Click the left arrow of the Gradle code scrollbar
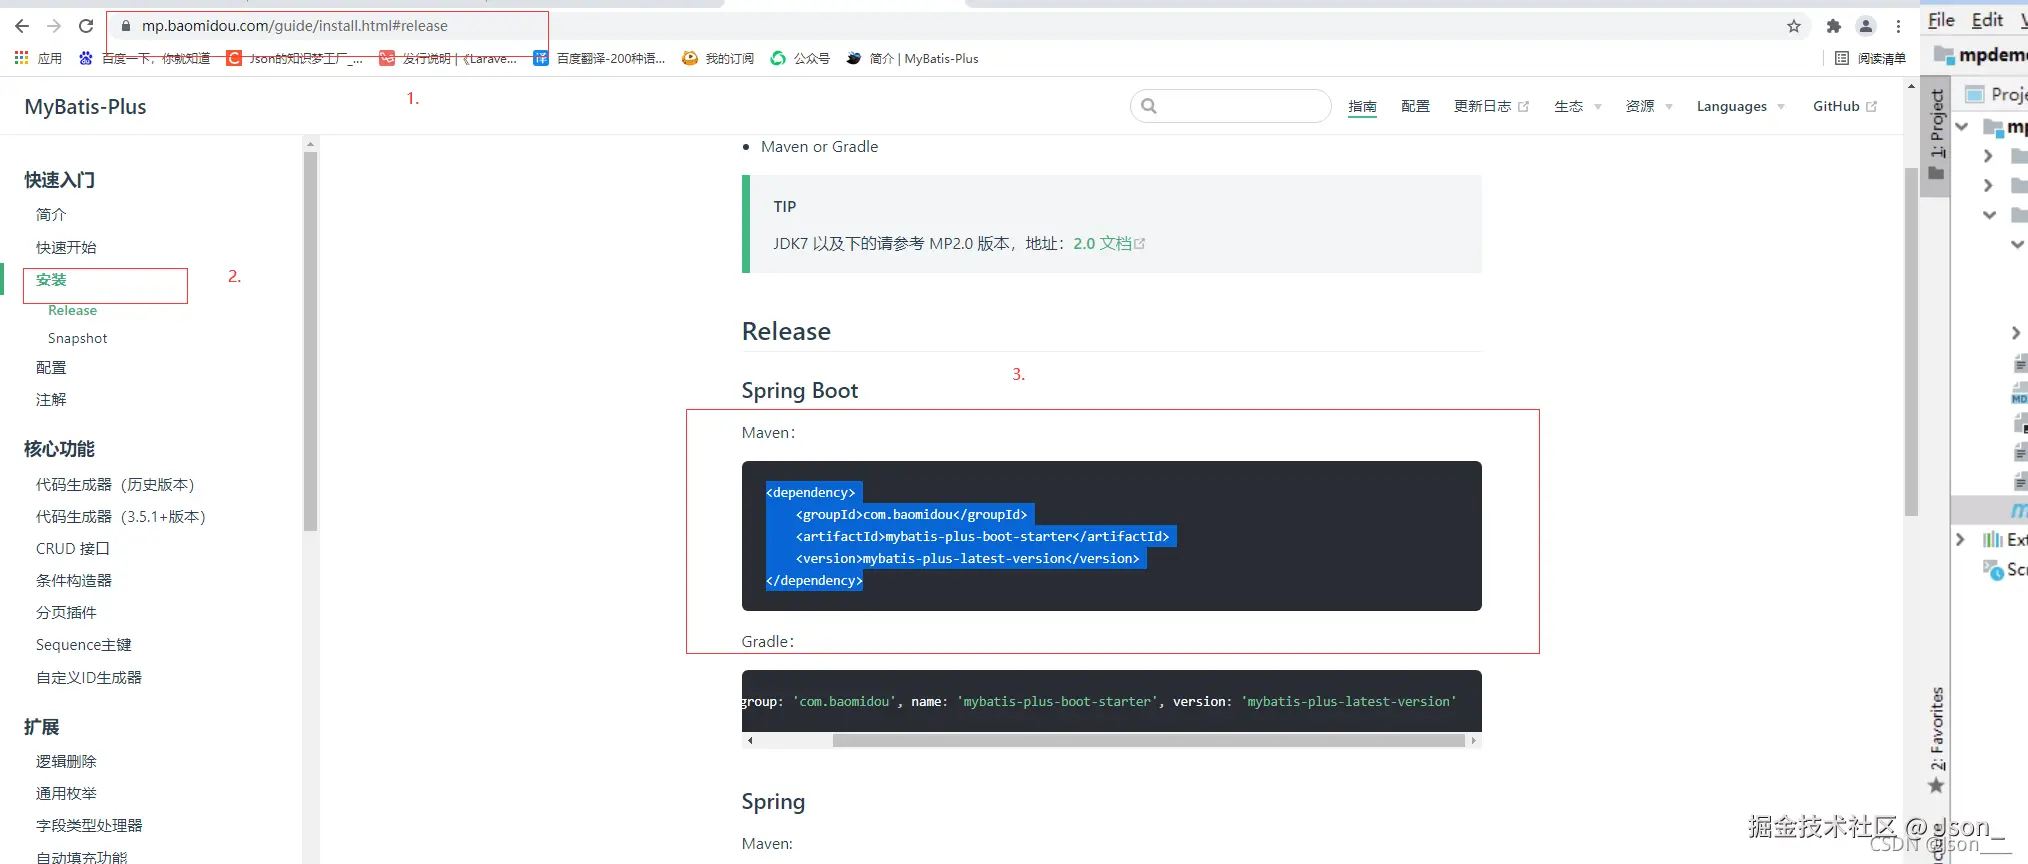Image resolution: width=2028 pixels, height=864 pixels. 750,741
